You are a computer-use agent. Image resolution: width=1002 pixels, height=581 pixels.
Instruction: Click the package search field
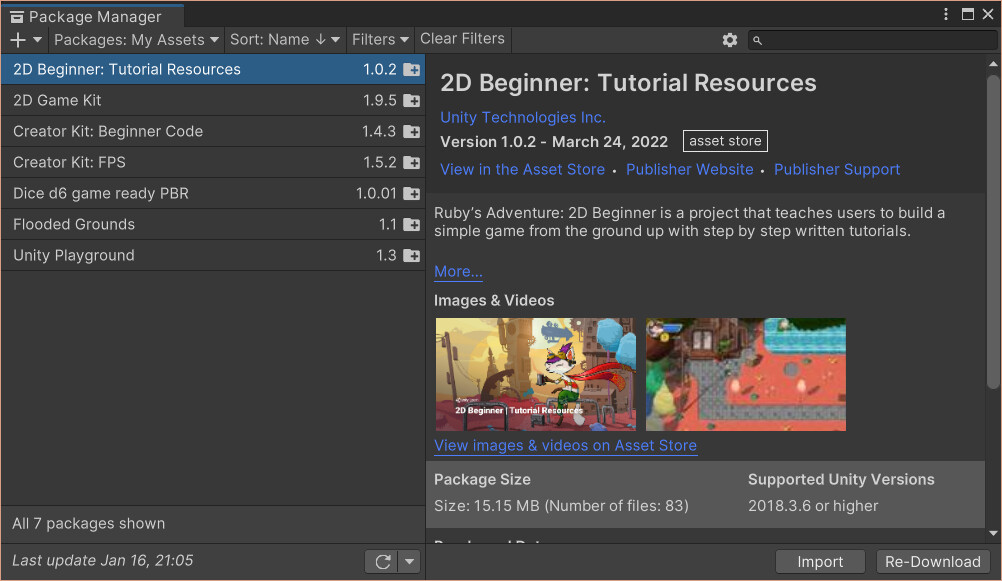pyautogui.click(x=872, y=40)
